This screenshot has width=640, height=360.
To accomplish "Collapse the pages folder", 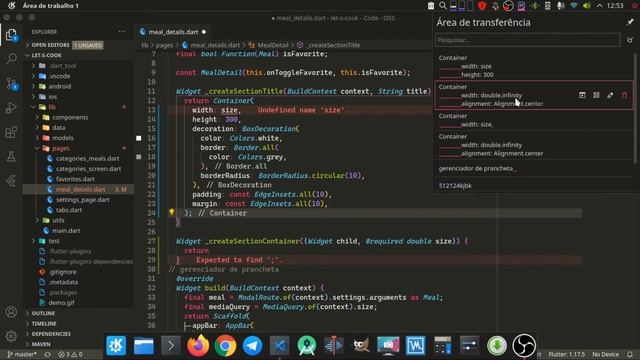I will coord(61,148).
